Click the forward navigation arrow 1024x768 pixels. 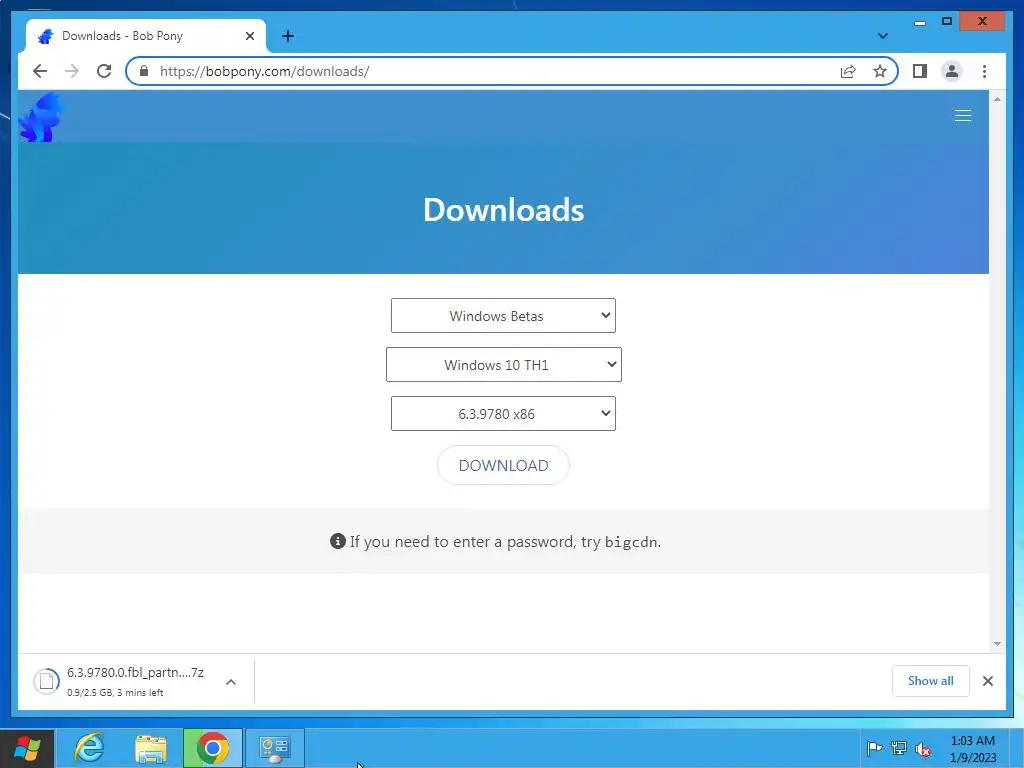[72, 71]
